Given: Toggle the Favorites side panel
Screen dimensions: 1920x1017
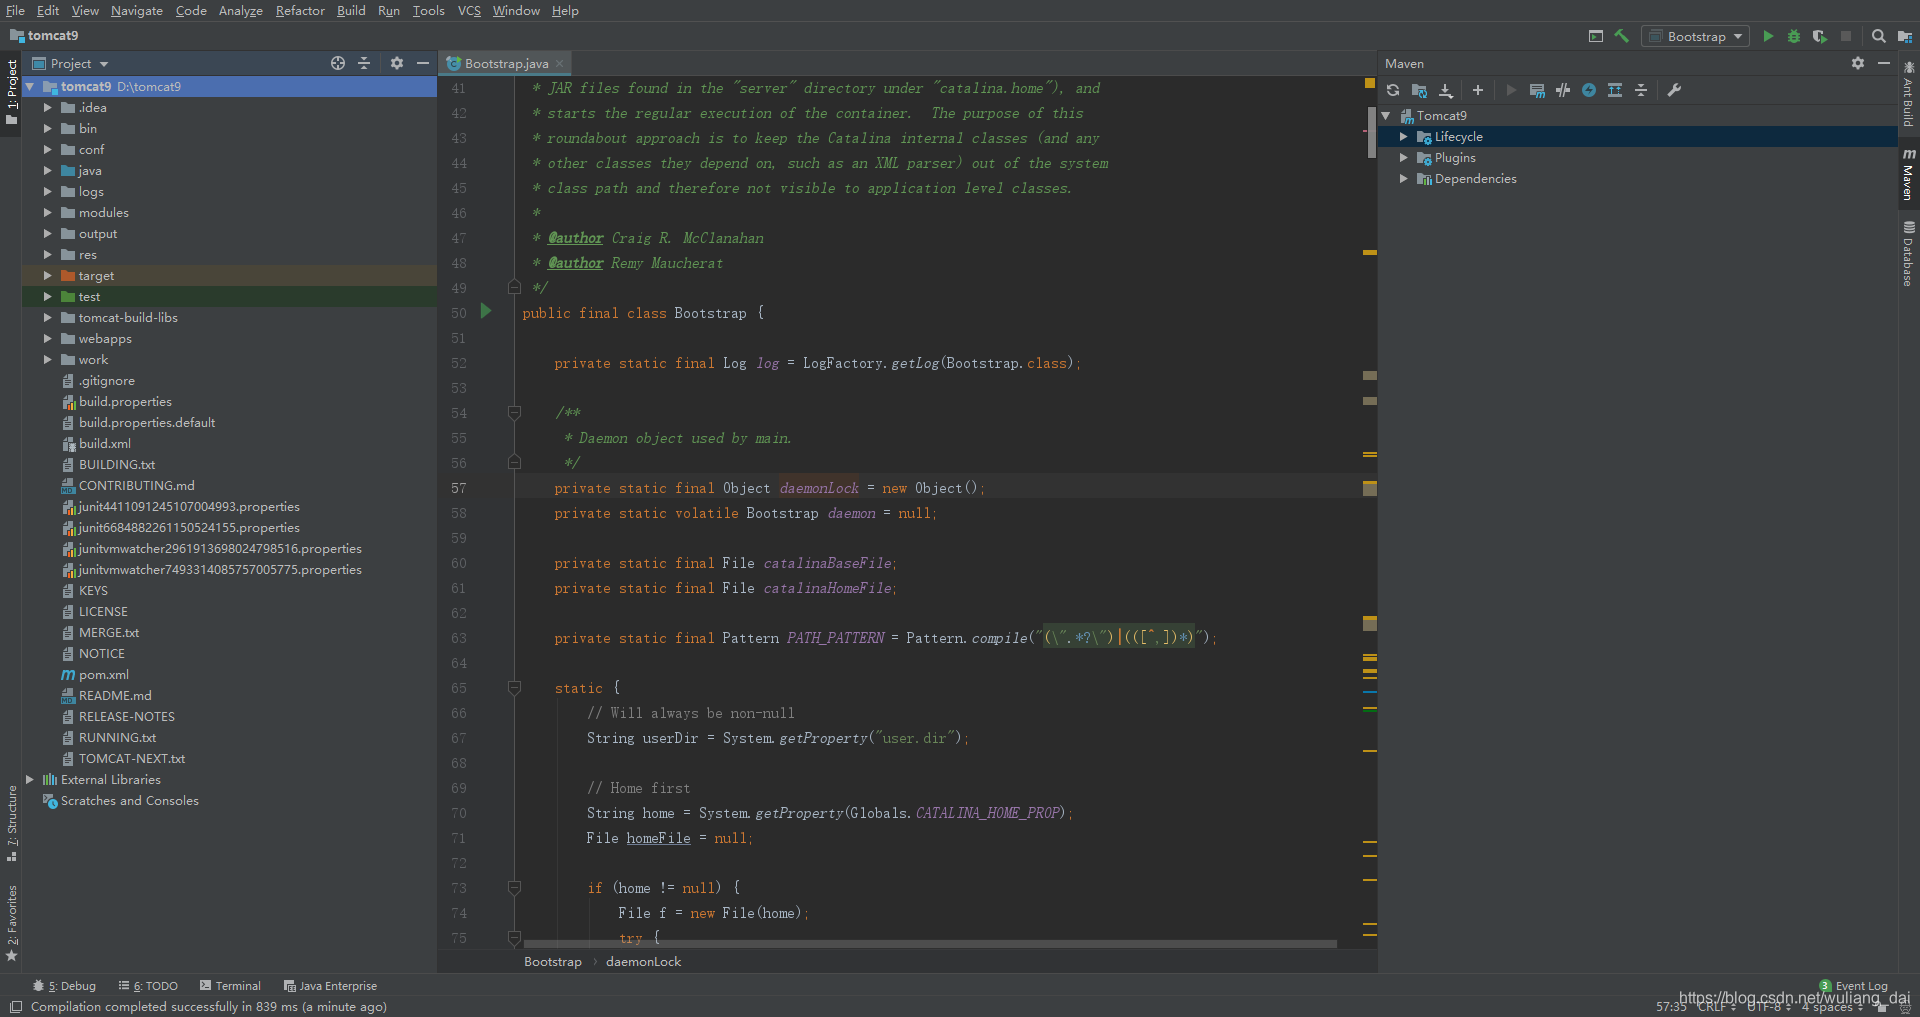Looking at the screenshot, I should tap(12, 922).
